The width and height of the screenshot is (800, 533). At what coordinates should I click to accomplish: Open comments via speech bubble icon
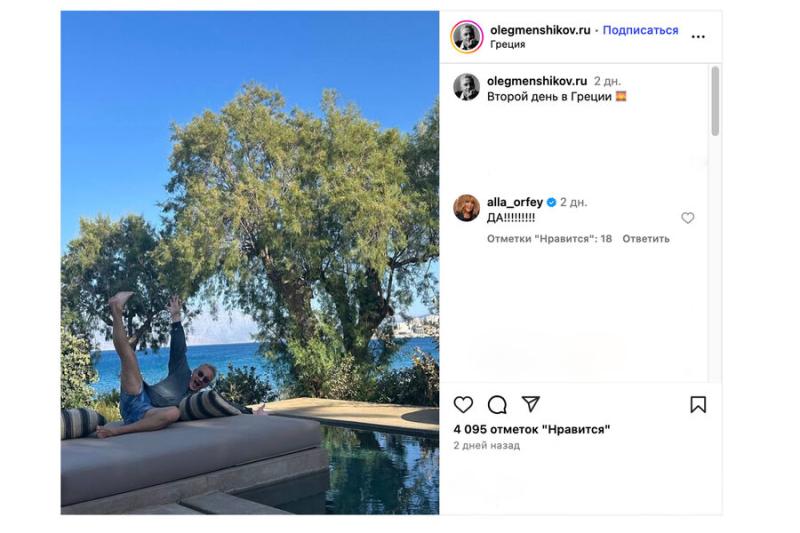pos(497,405)
